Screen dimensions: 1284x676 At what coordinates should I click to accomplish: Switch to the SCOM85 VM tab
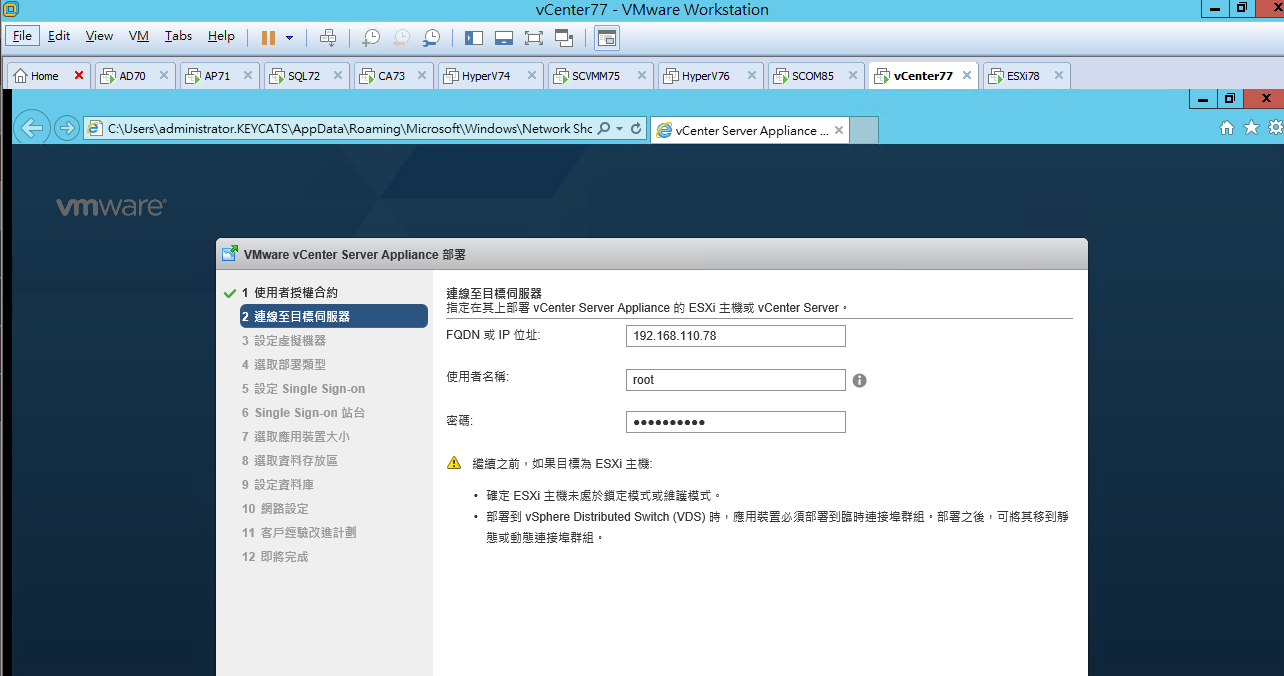[x=812, y=76]
